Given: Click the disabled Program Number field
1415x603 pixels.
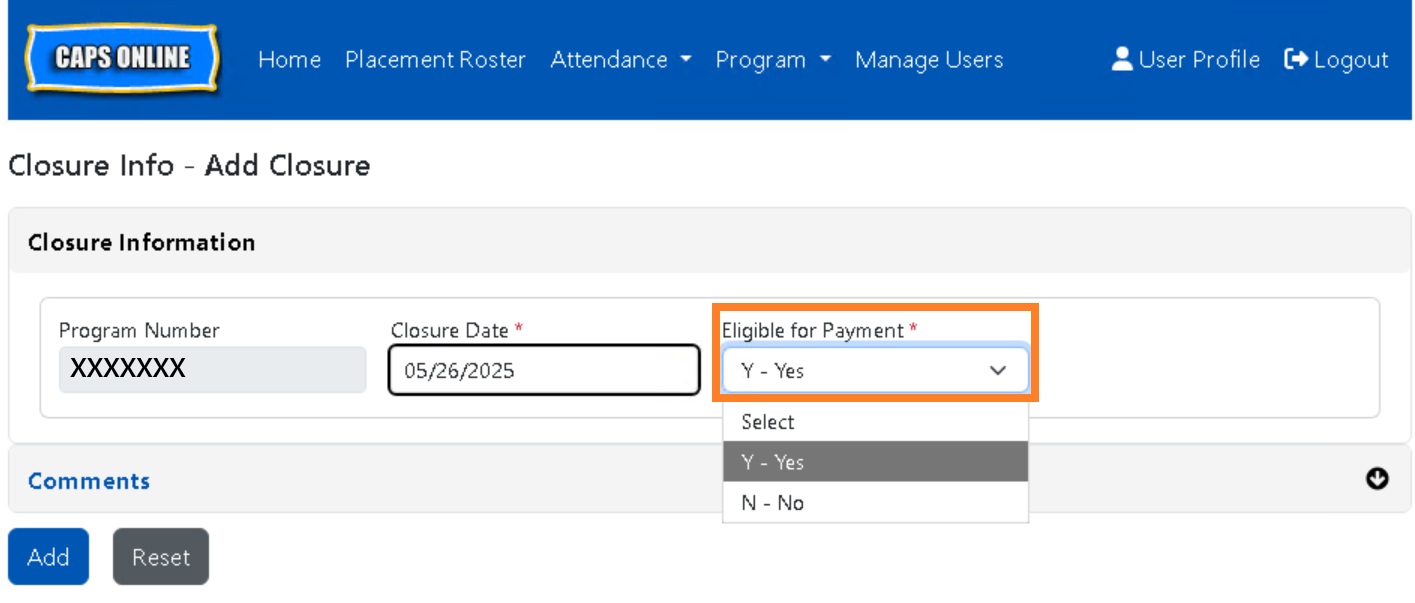Looking at the screenshot, I should click(x=212, y=370).
